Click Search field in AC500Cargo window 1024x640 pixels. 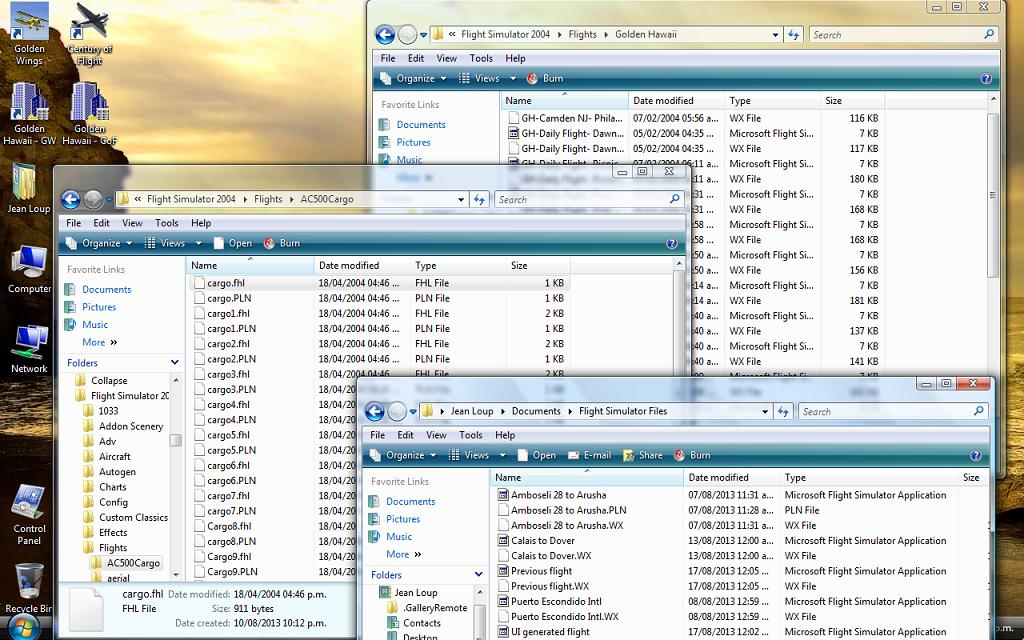point(581,200)
